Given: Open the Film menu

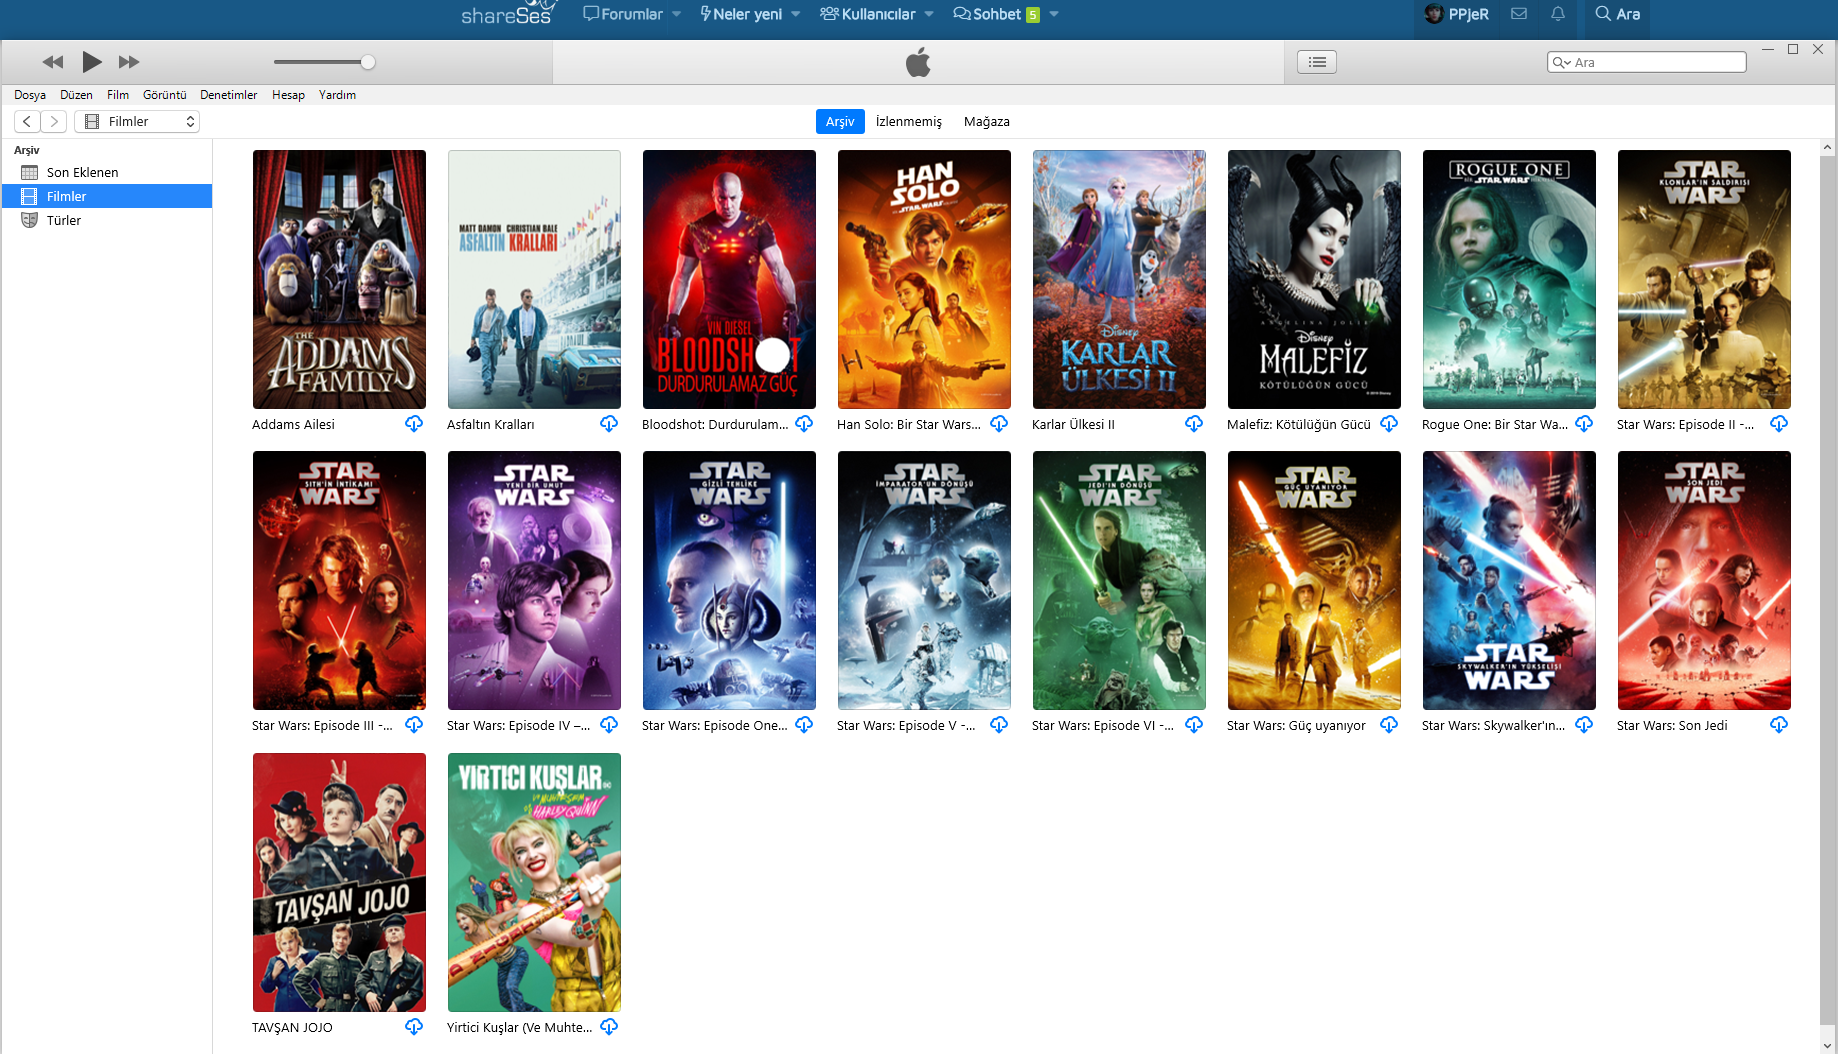Looking at the screenshot, I should click(x=118, y=95).
